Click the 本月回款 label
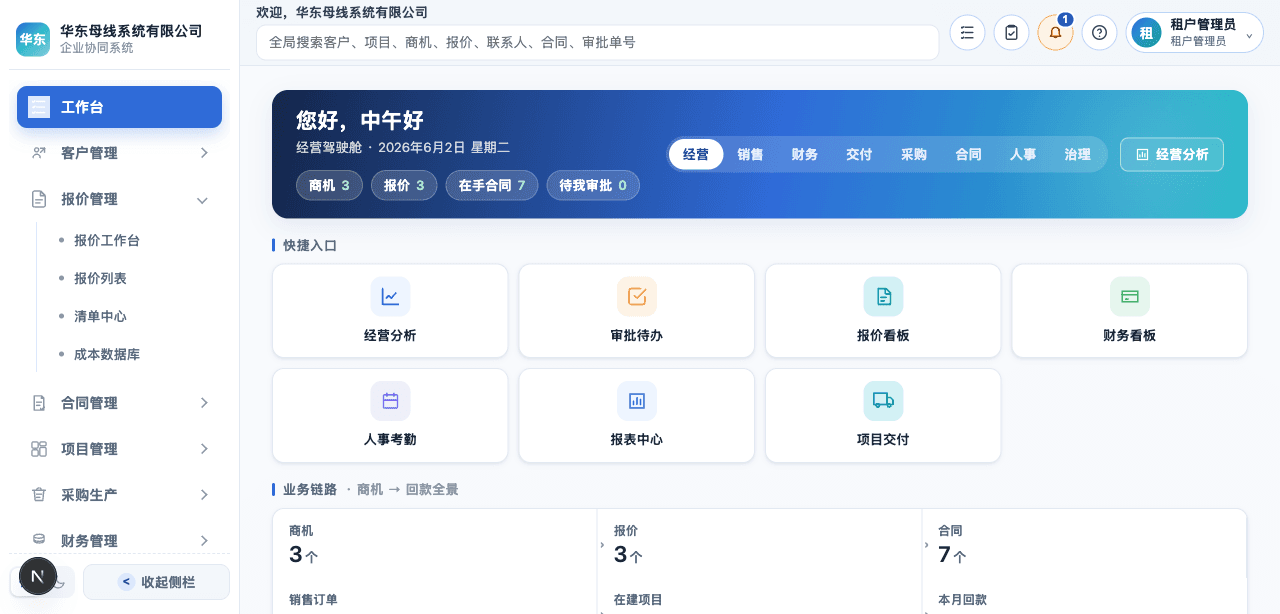 pyautogui.click(x=962, y=600)
